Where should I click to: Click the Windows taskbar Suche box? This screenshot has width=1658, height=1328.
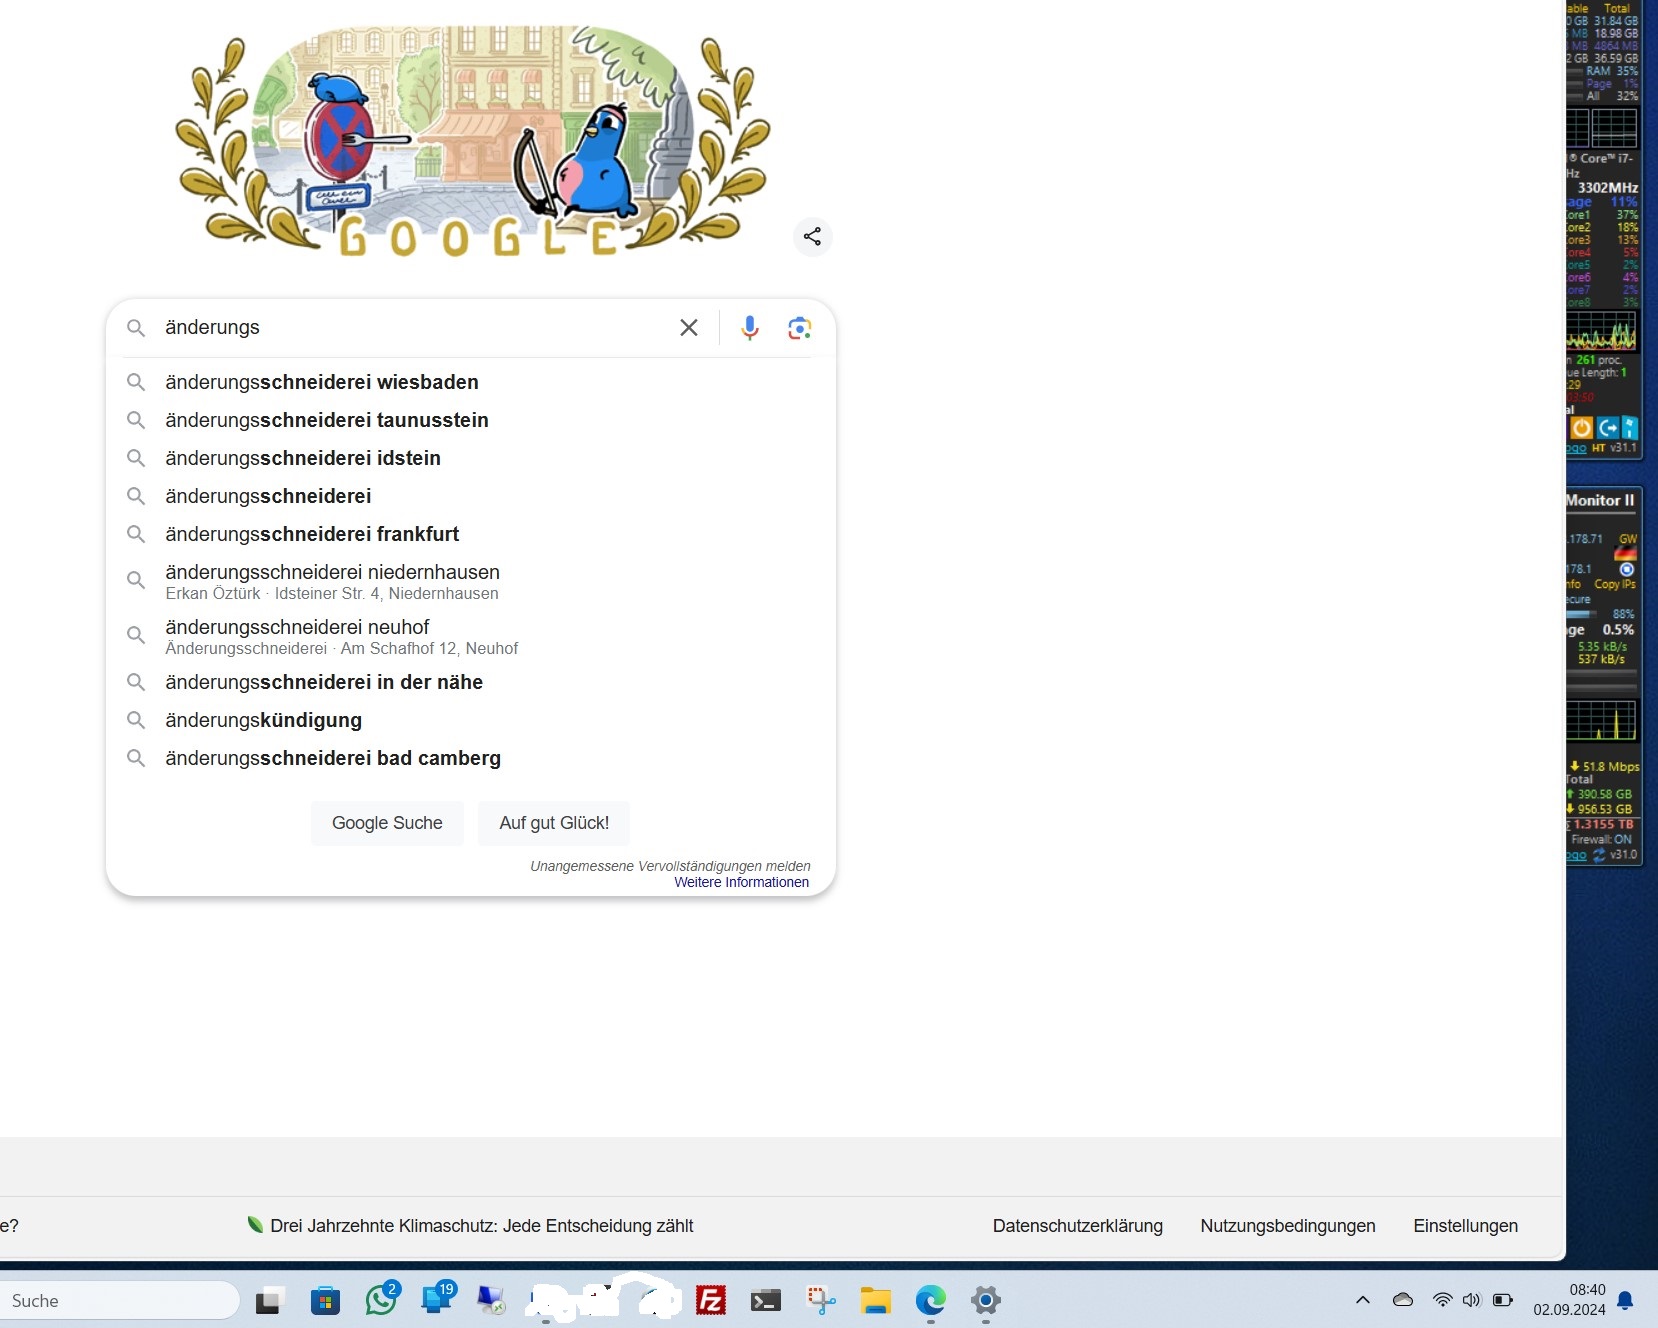pyautogui.click(x=118, y=1301)
